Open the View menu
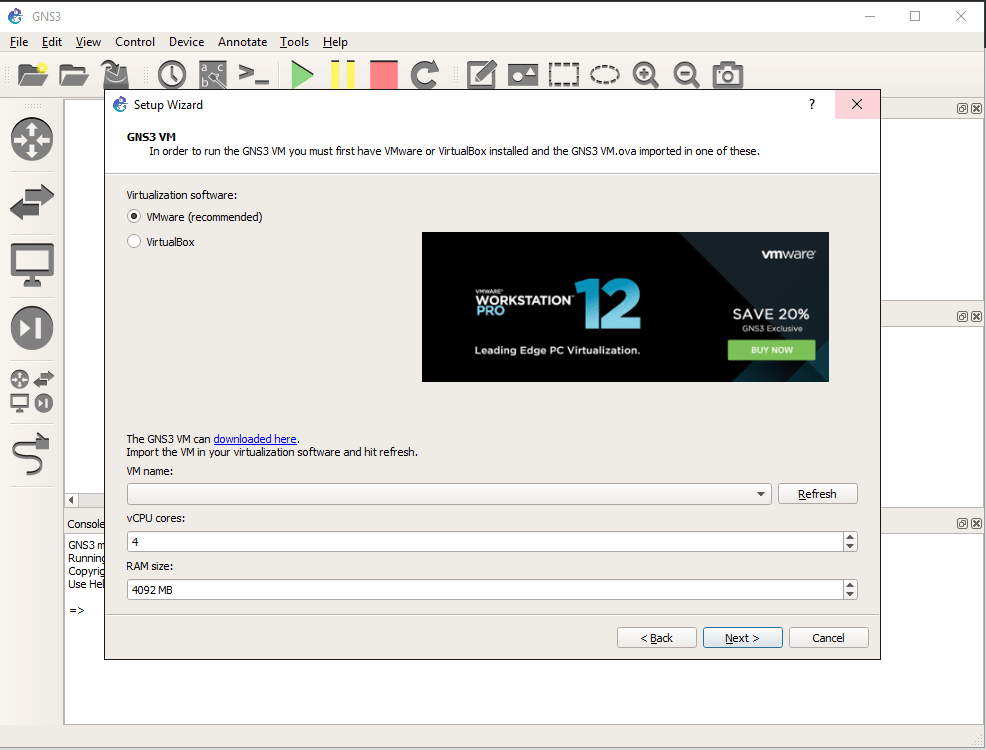Screen dimensions: 986x750 [x=88, y=41]
